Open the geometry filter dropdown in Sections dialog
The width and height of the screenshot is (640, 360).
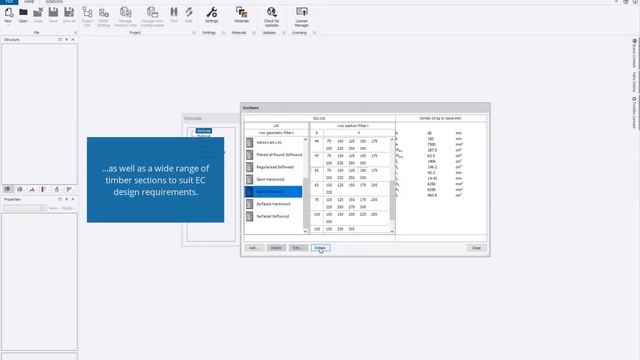click(x=276, y=133)
